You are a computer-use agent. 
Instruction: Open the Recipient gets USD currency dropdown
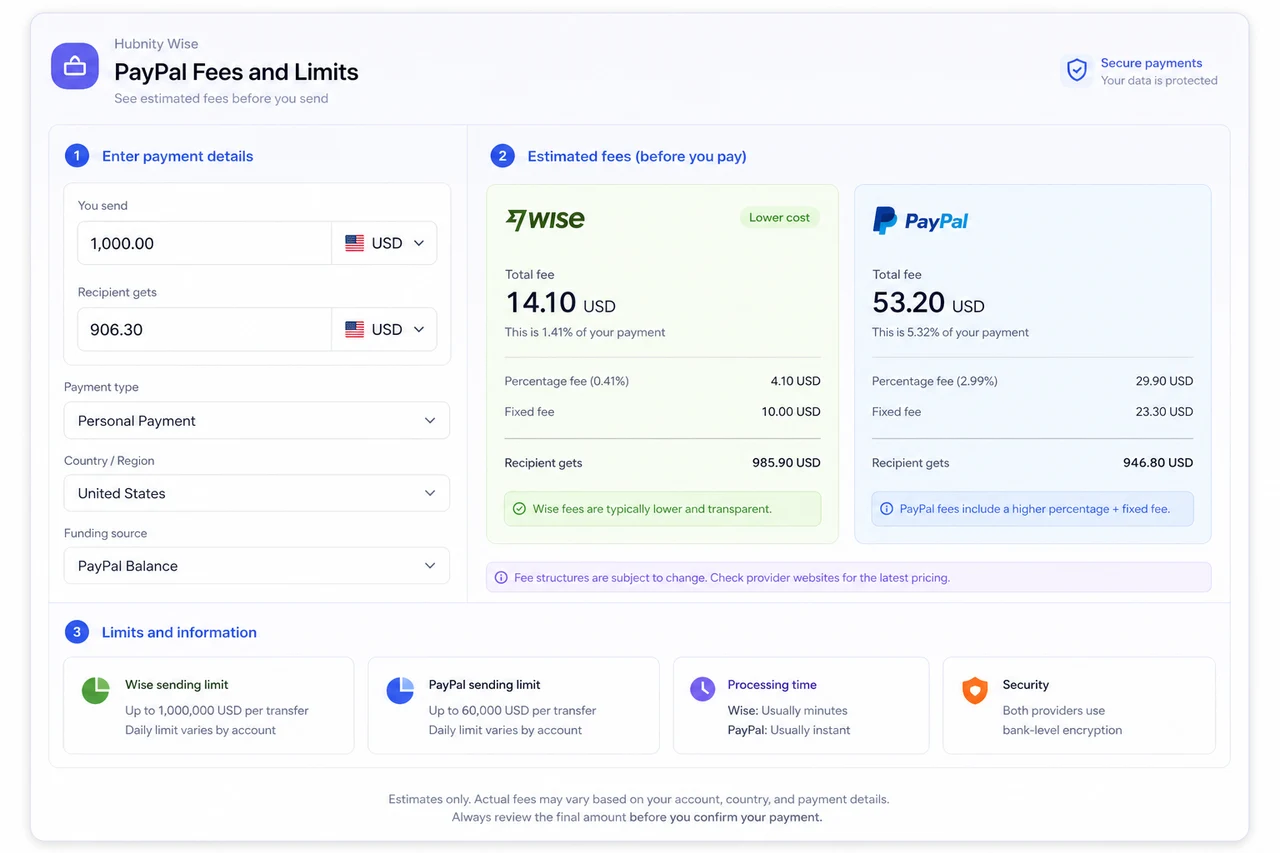click(x=384, y=329)
